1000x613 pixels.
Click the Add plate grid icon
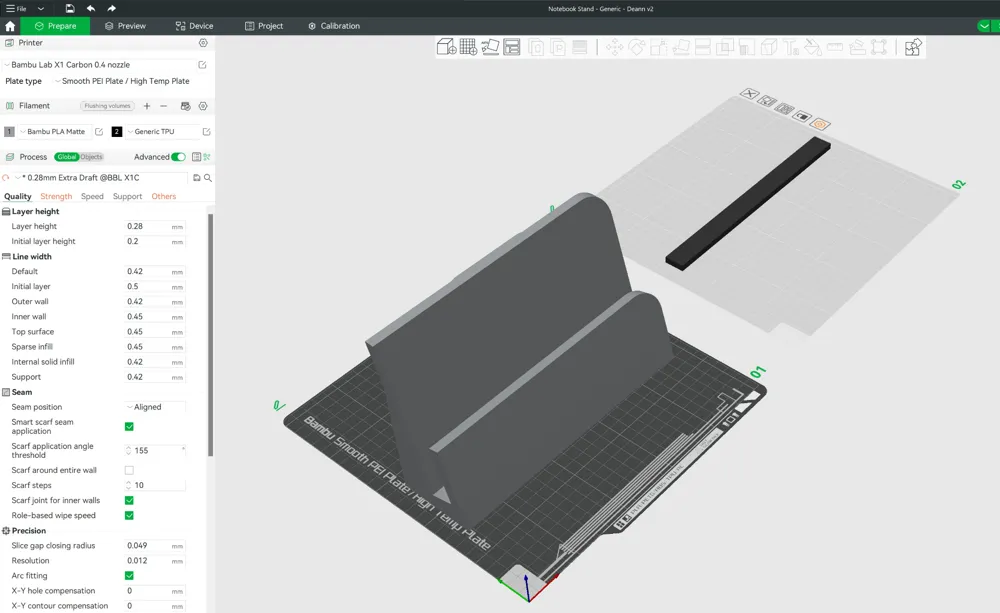(468, 47)
